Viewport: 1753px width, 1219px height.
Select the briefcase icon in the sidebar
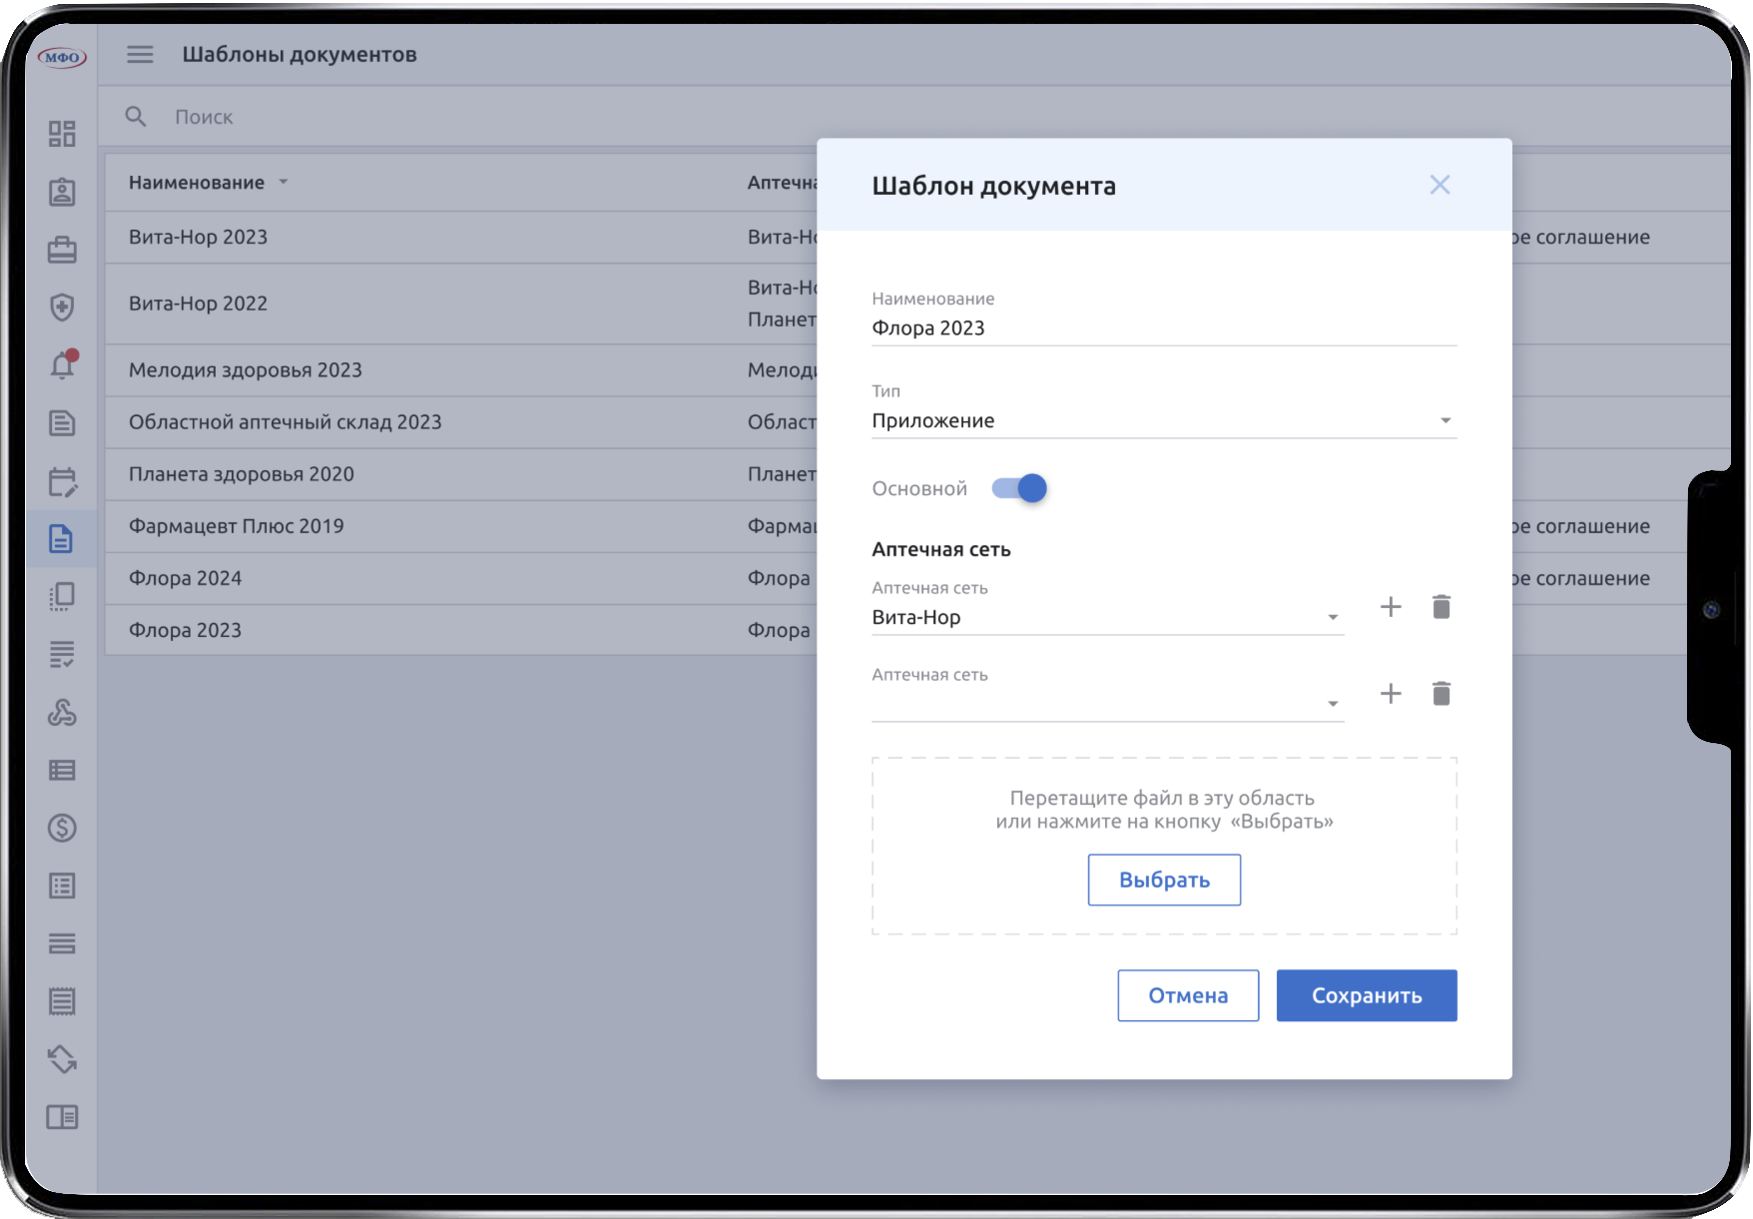click(x=61, y=250)
